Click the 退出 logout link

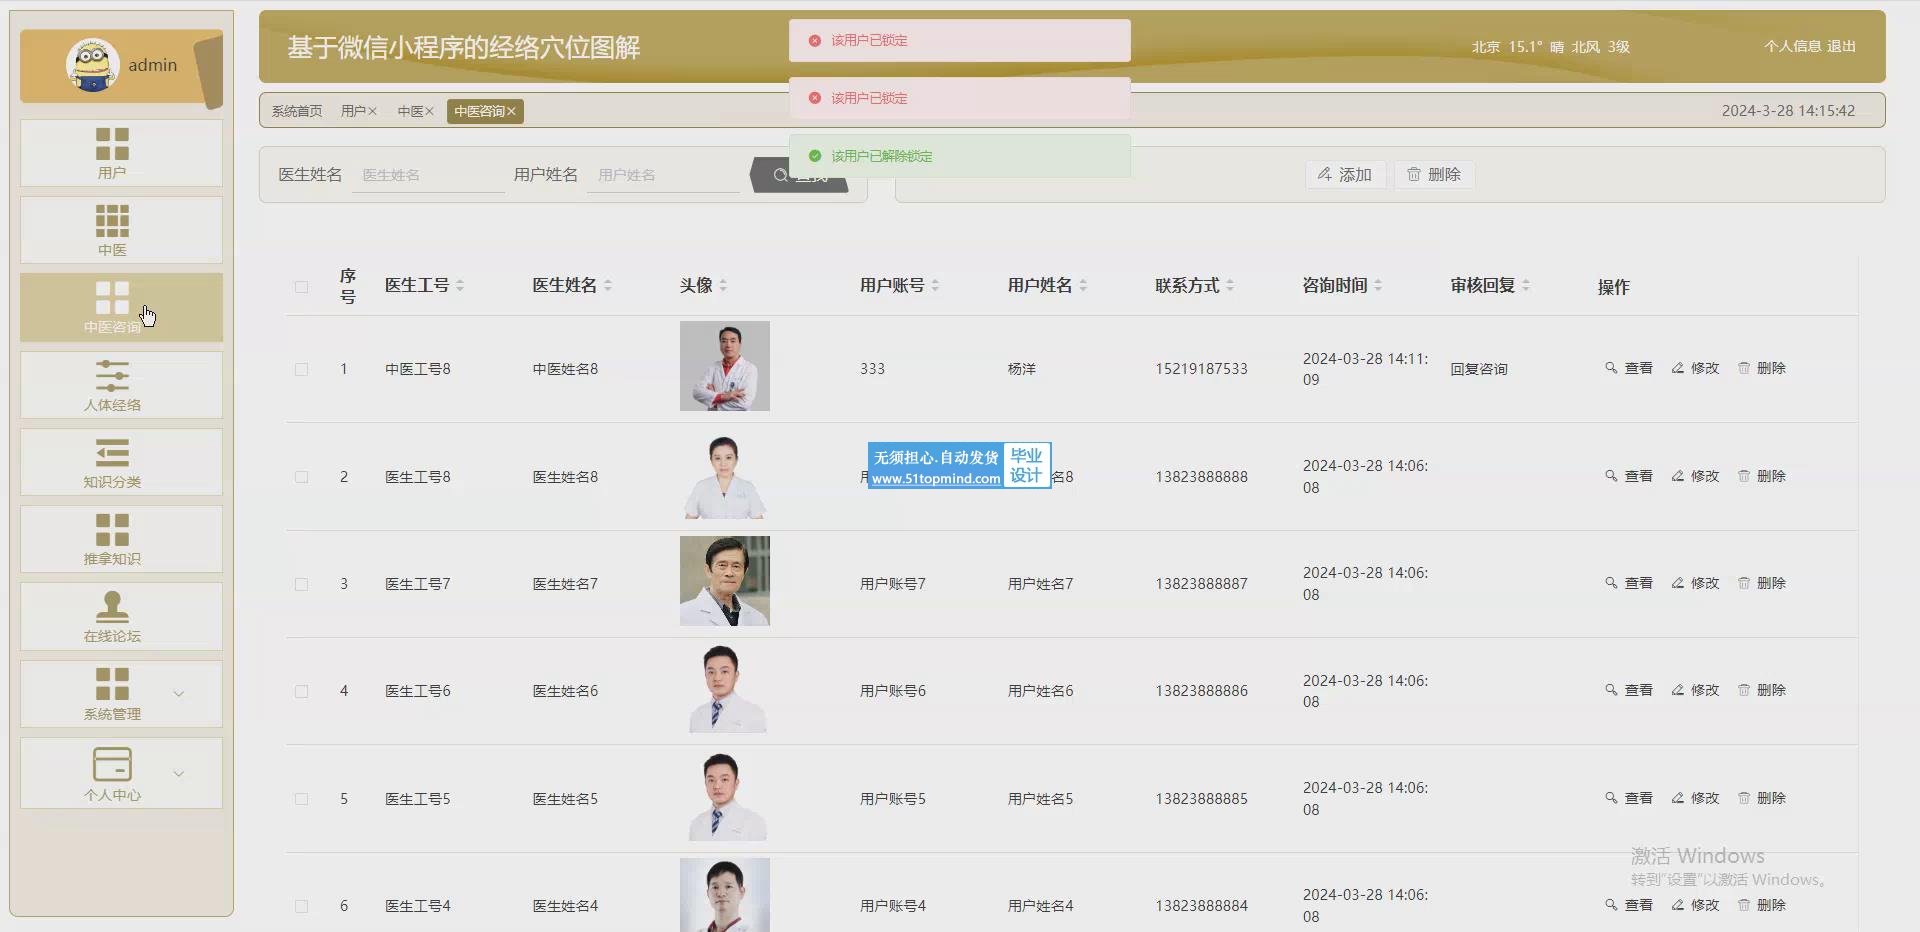click(x=1841, y=46)
